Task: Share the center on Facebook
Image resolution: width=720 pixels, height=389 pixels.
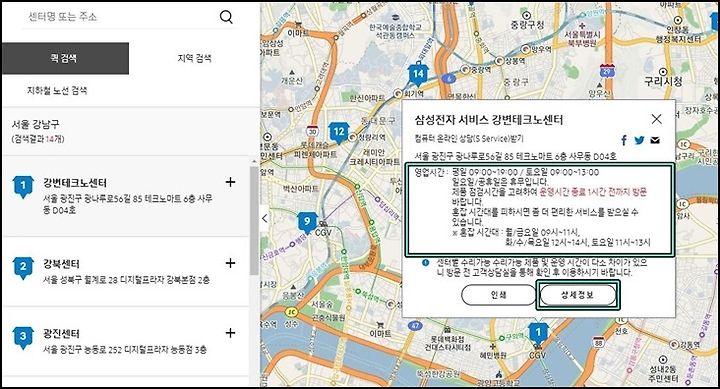Action: click(x=624, y=140)
